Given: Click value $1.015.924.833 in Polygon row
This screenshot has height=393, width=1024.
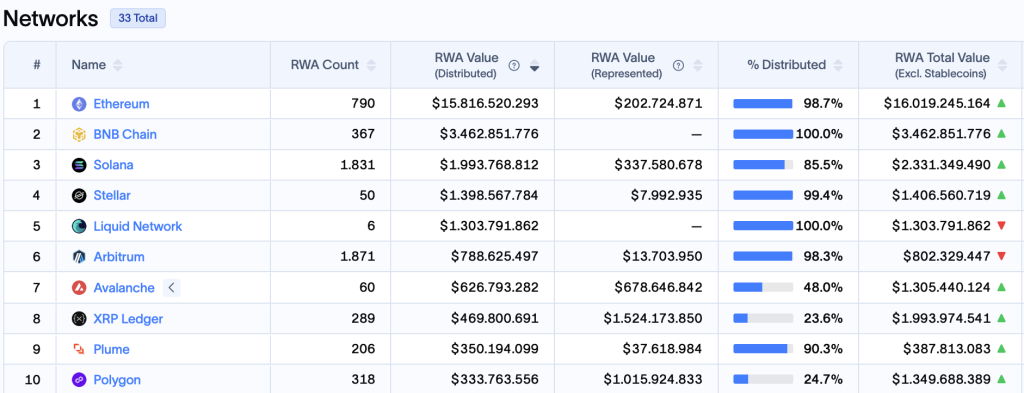Looking at the screenshot, I should [x=653, y=380].
